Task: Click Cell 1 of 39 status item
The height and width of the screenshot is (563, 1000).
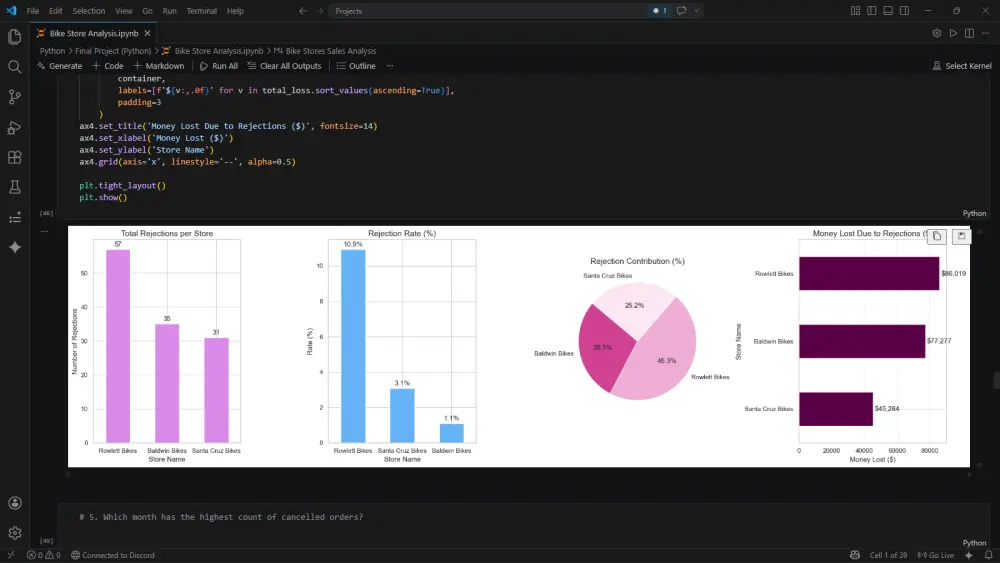Action: pos(888,555)
